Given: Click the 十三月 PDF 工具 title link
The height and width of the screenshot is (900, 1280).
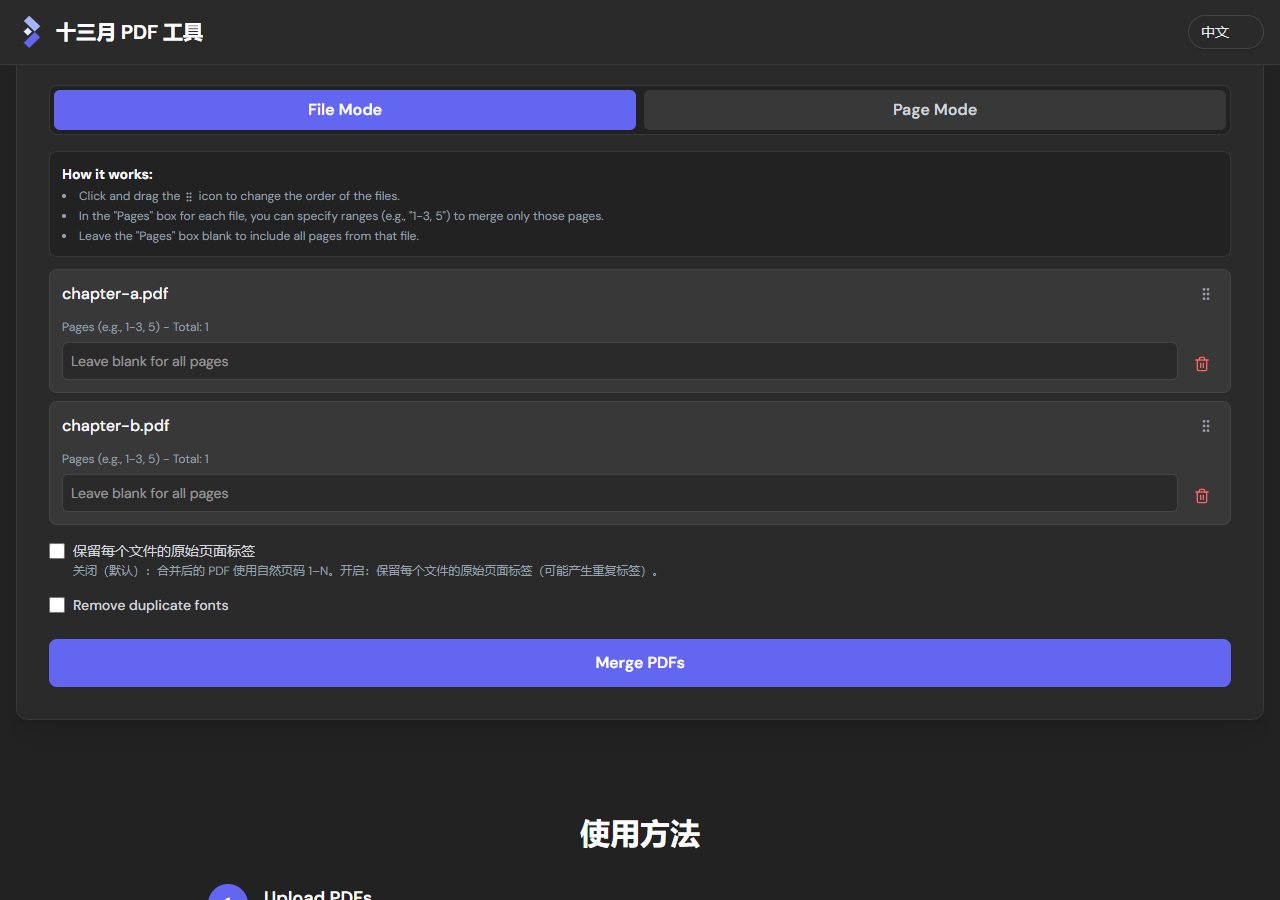Looking at the screenshot, I should [x=130, y=32].
